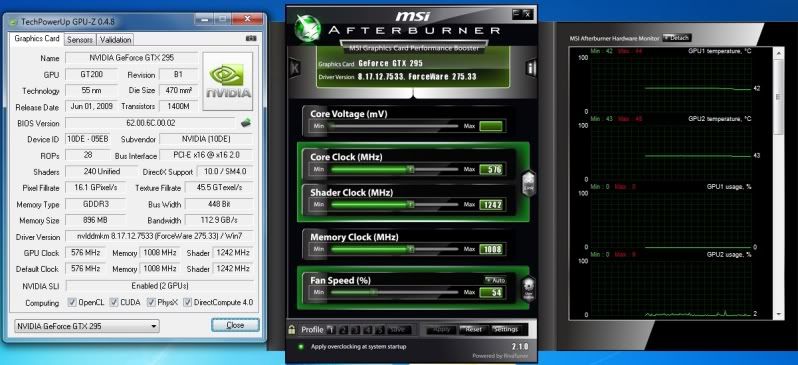Click the Apply button in Afterburner
Image resolution: width=798 pixels, height=365 pixels.
441,329
